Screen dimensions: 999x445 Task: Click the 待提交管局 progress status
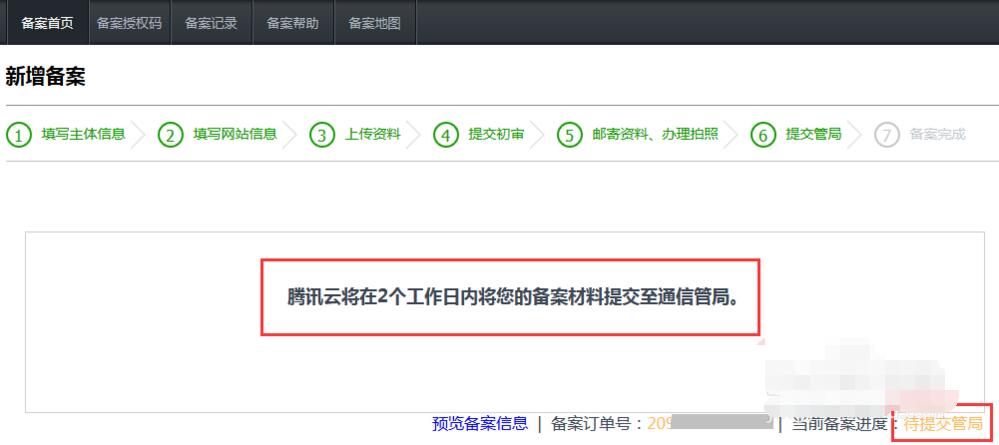click(x=943, y=424)
